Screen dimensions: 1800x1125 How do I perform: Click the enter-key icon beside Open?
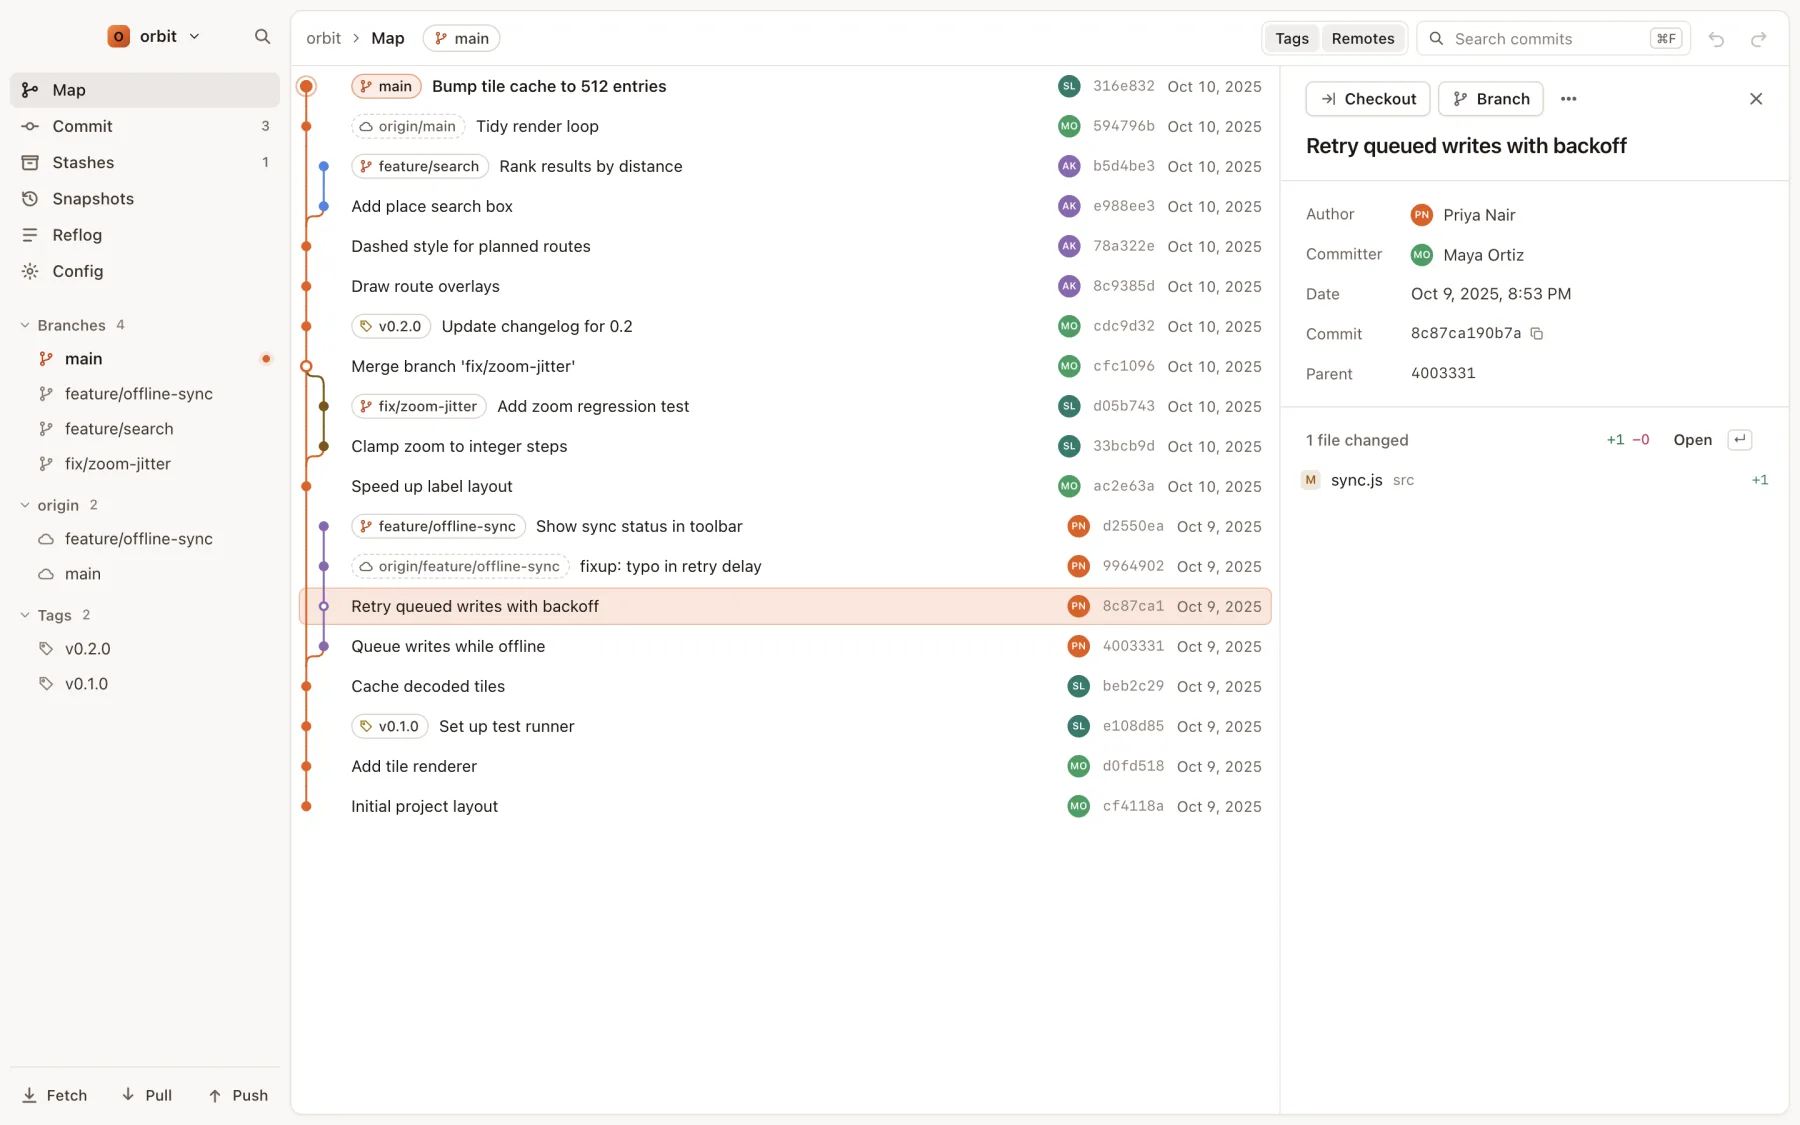tap(1740, 440)
